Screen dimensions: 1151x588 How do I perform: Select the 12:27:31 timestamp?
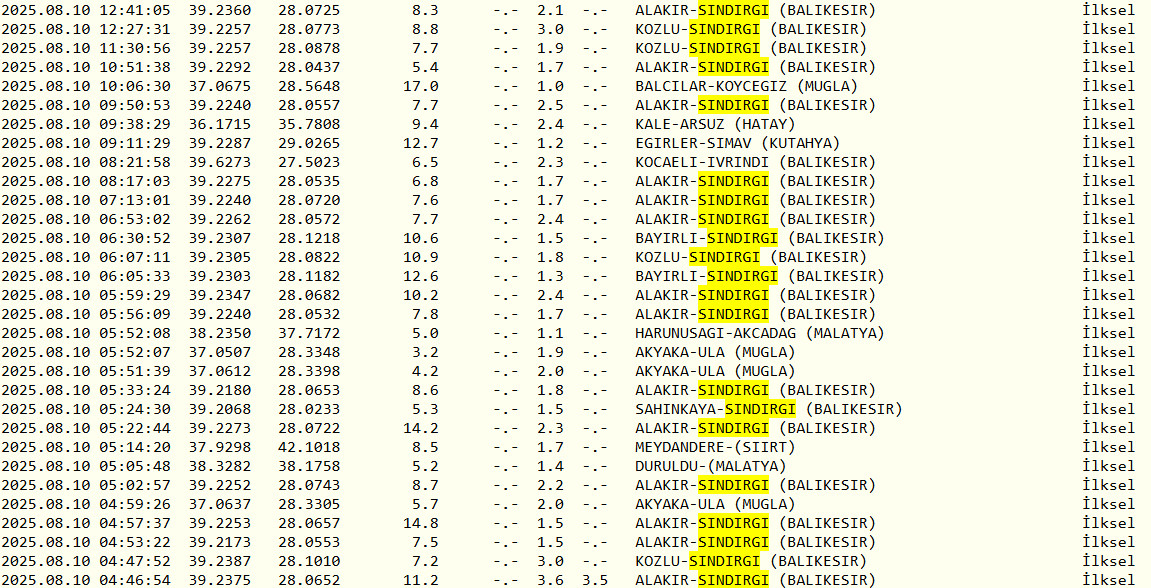click(x=134, y=30)
